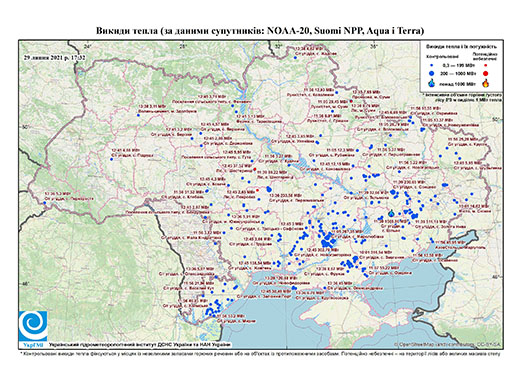520x368 pixels.
Task: Click the institute name text beside the logo
Action: click(140, 345)
